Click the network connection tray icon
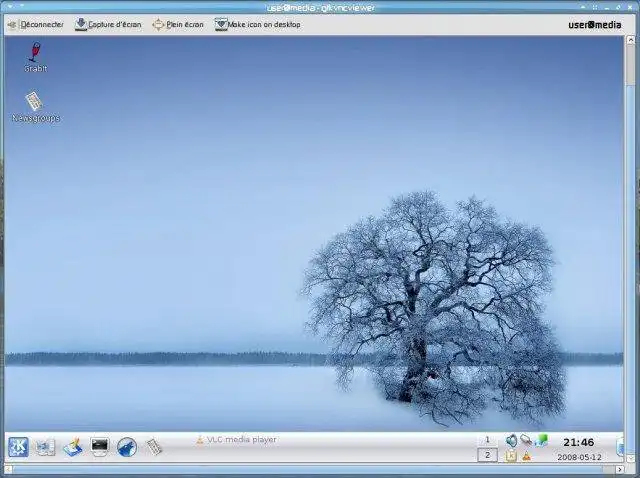 click(x=526, y=440)
